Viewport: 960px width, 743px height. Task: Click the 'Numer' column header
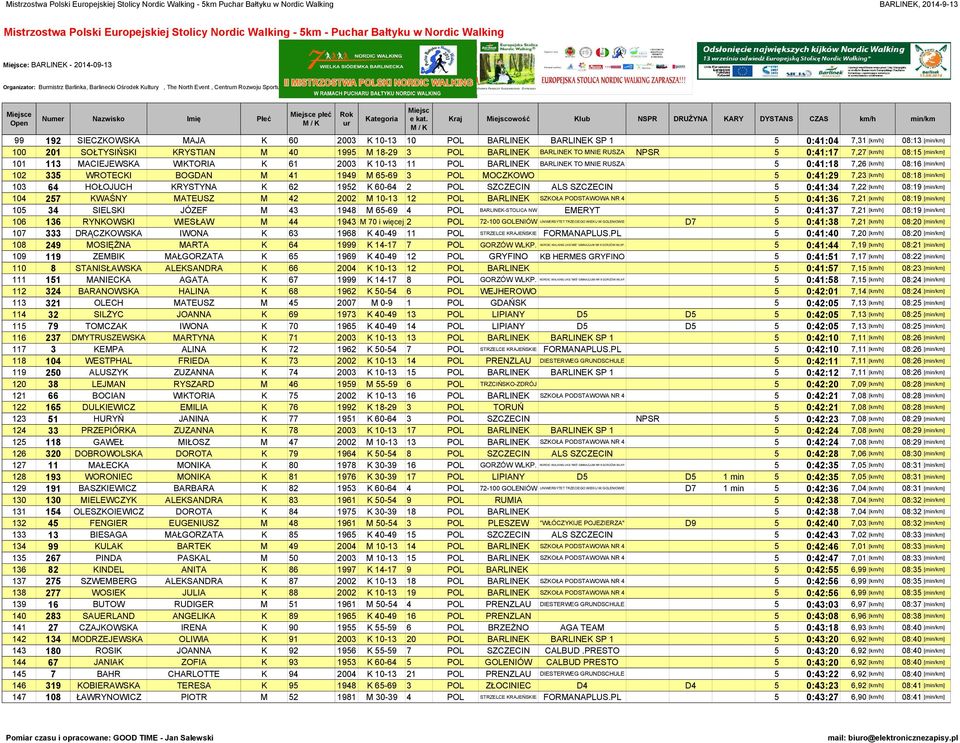53,119
